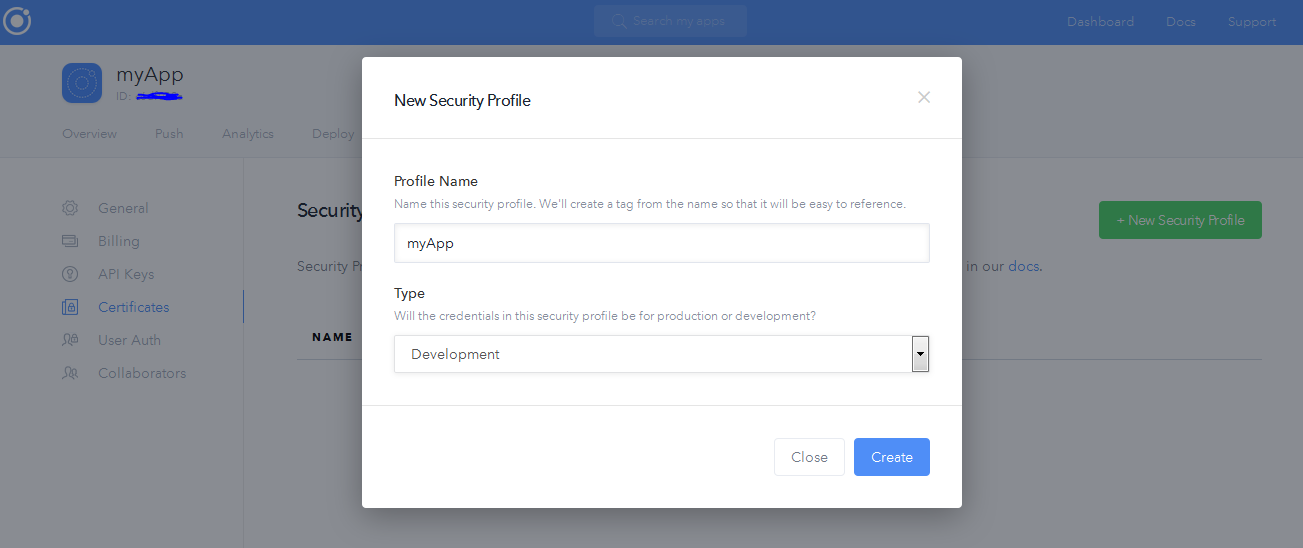Focus the Profile Name text field
The image size is (1303, 548).
click(661, 243)
